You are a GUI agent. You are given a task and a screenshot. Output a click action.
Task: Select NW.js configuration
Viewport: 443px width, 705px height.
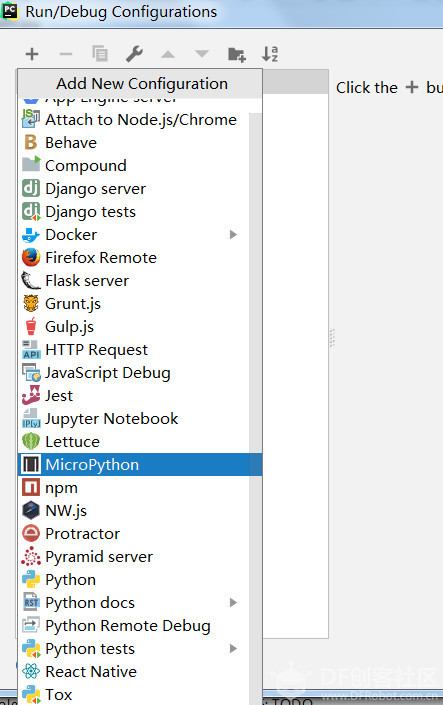[x=133, y=510]
